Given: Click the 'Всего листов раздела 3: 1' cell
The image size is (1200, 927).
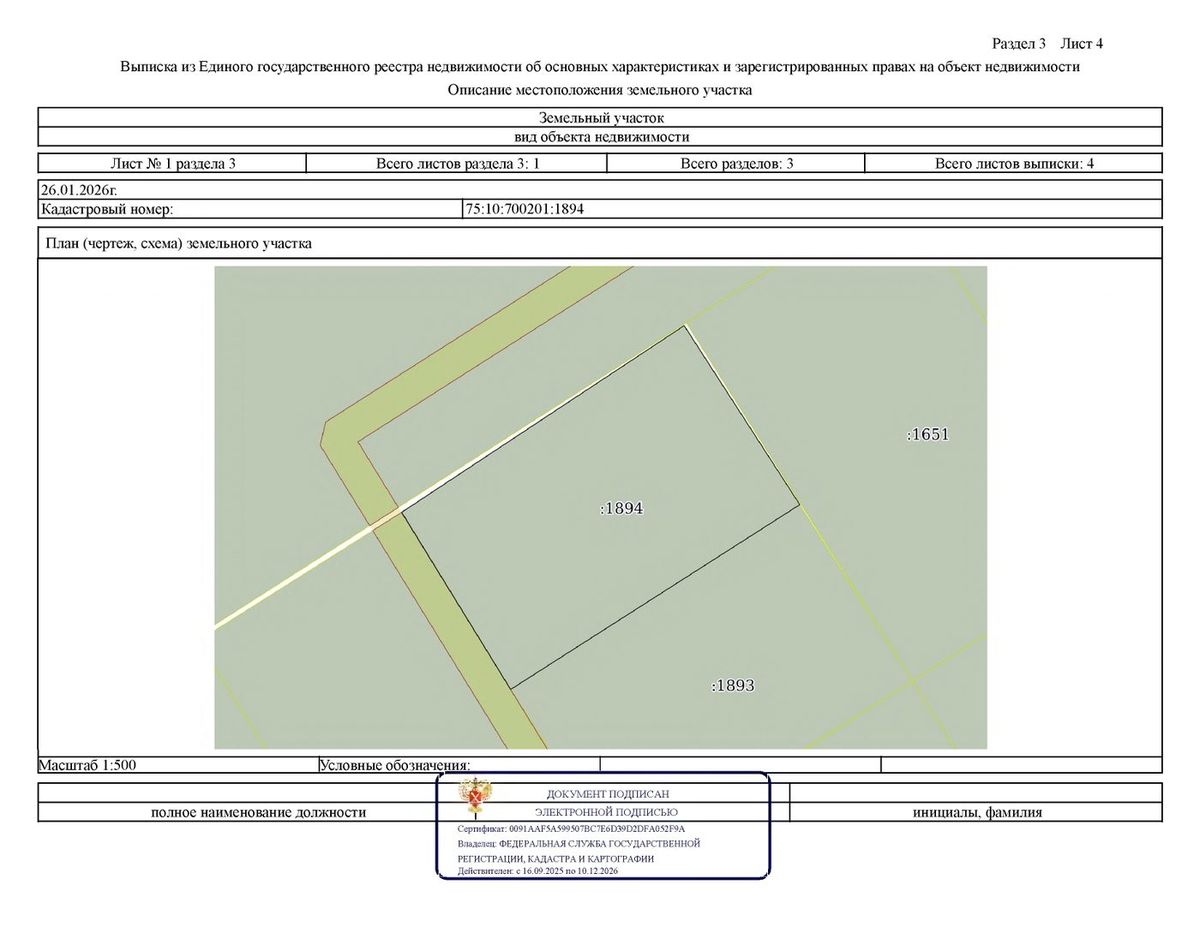Looking at the screenshot, I should [458, 163].
